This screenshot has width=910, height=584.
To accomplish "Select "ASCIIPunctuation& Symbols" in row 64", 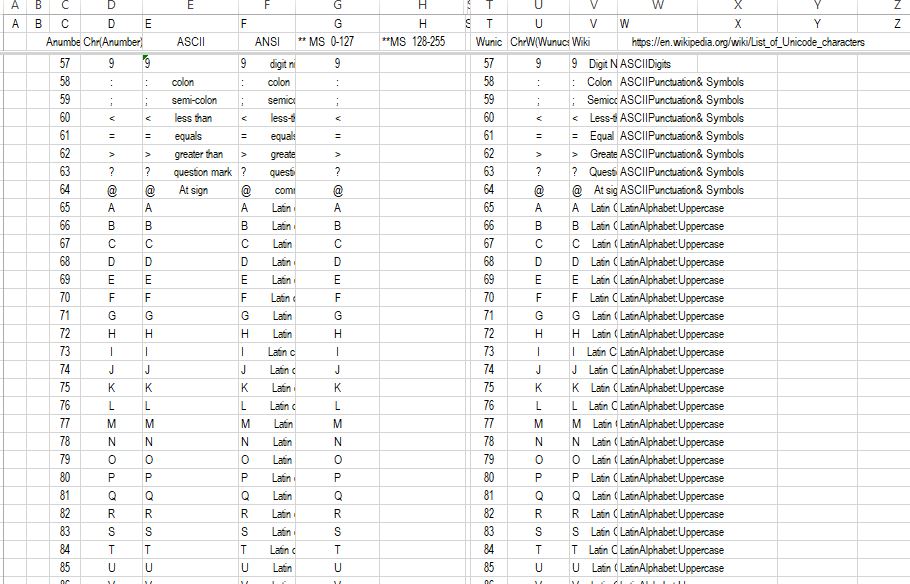I will click(681, 190).
